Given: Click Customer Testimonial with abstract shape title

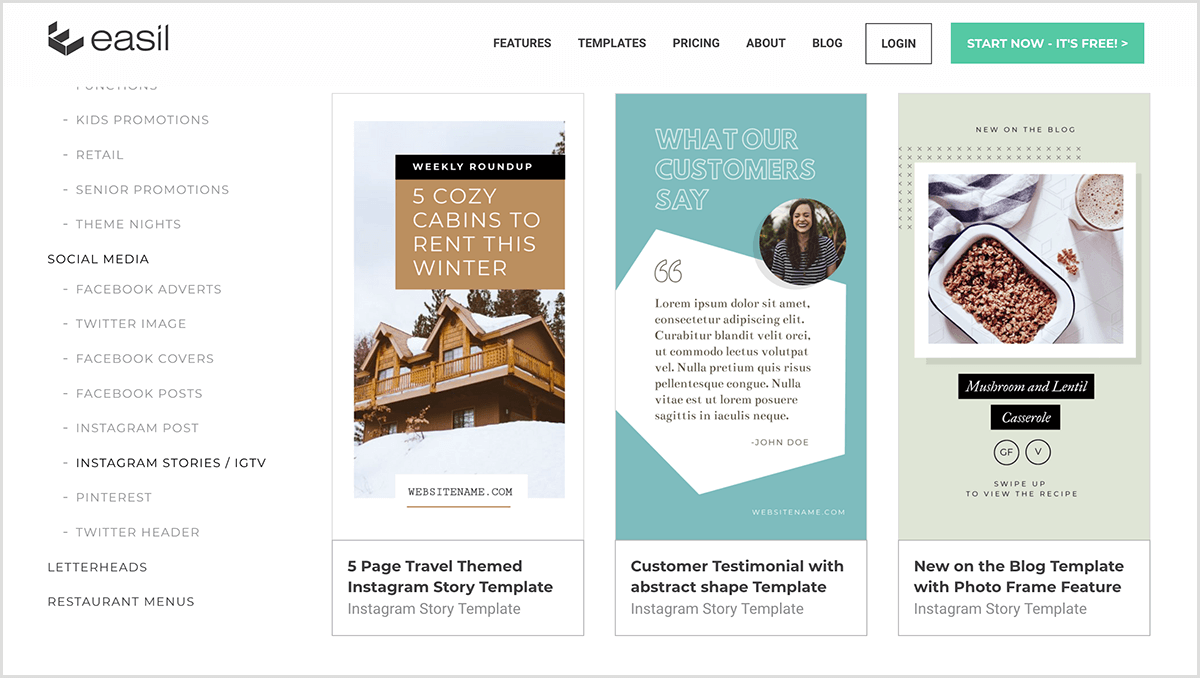Looking at the screenshot, I should (x=737, y=576).
